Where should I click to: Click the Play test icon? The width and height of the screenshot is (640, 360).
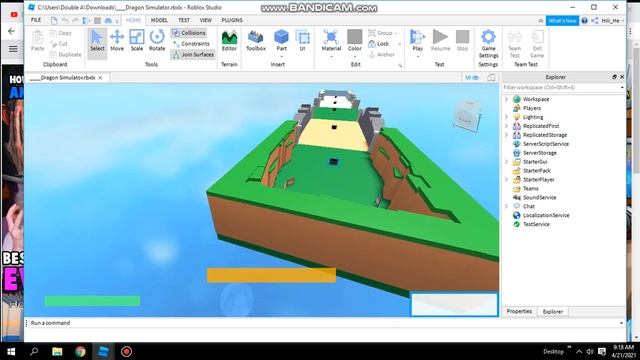coord(417,37)
